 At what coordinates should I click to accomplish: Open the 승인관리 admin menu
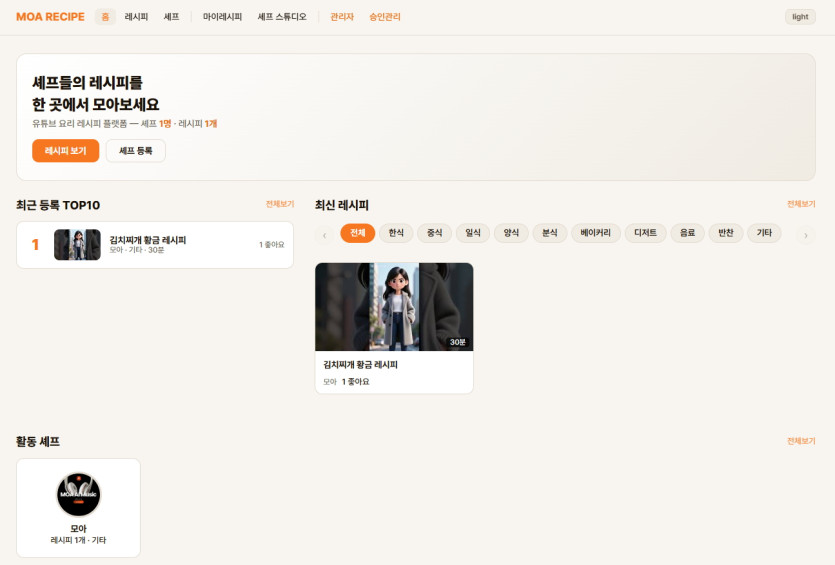tap(385, 17)
